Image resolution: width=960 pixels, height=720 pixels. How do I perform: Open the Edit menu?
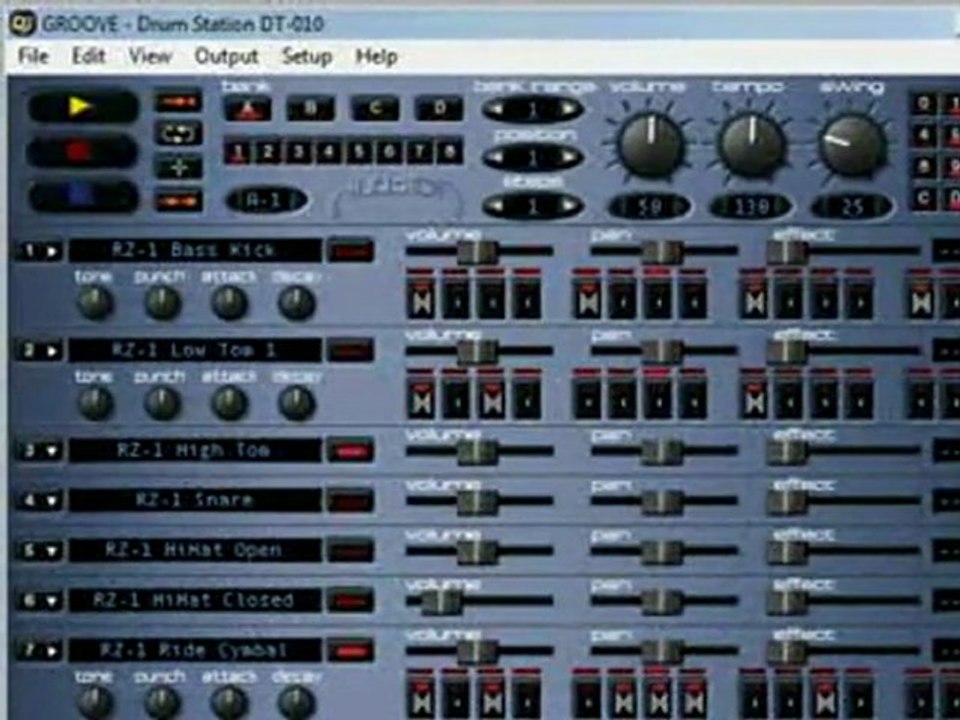point(89,56)
